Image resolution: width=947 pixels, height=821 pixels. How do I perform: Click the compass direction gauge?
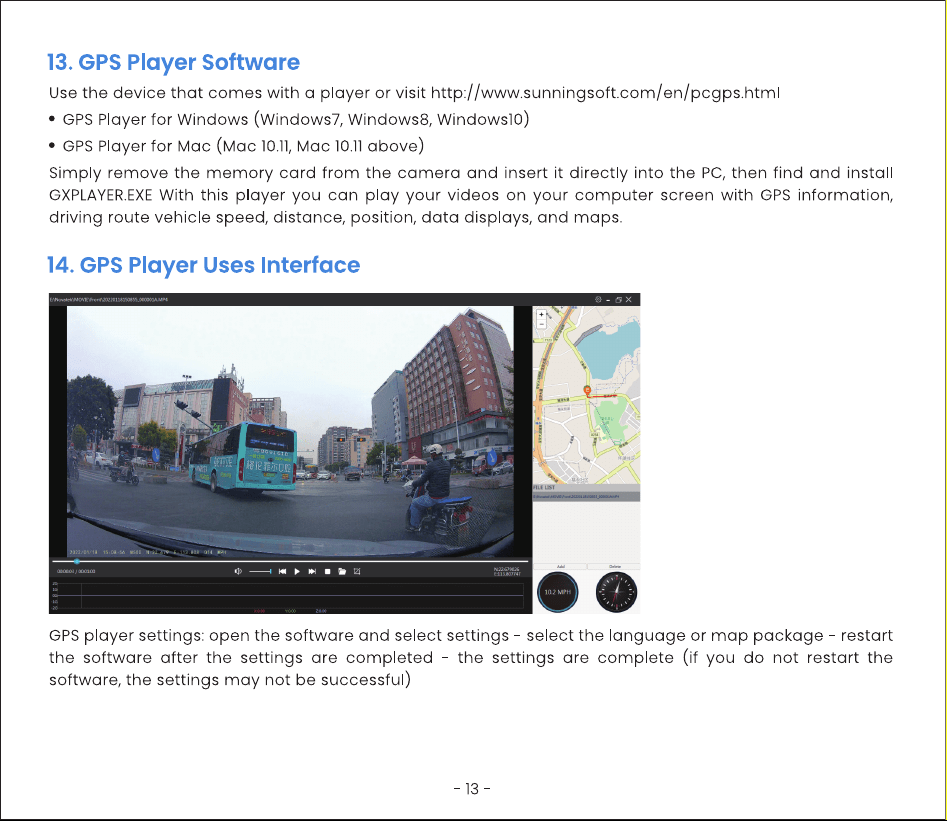[616, 592]
